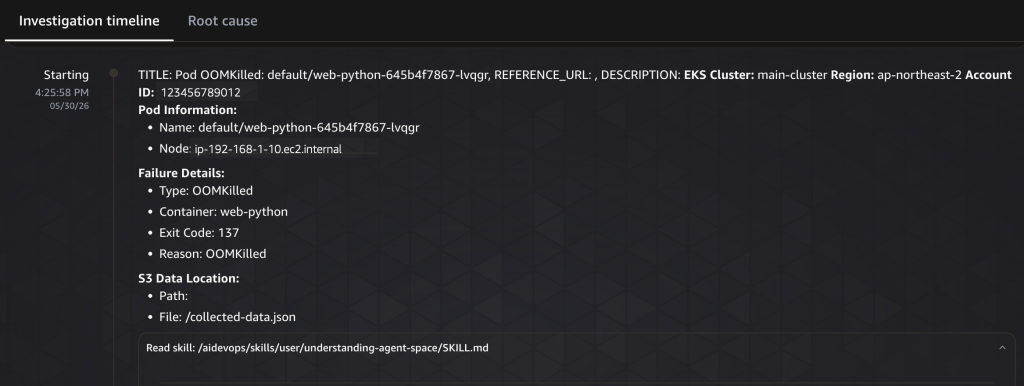Screen dimensions: 1024x386
Task: Click the Starting step label
Action: tap(66, 75)
